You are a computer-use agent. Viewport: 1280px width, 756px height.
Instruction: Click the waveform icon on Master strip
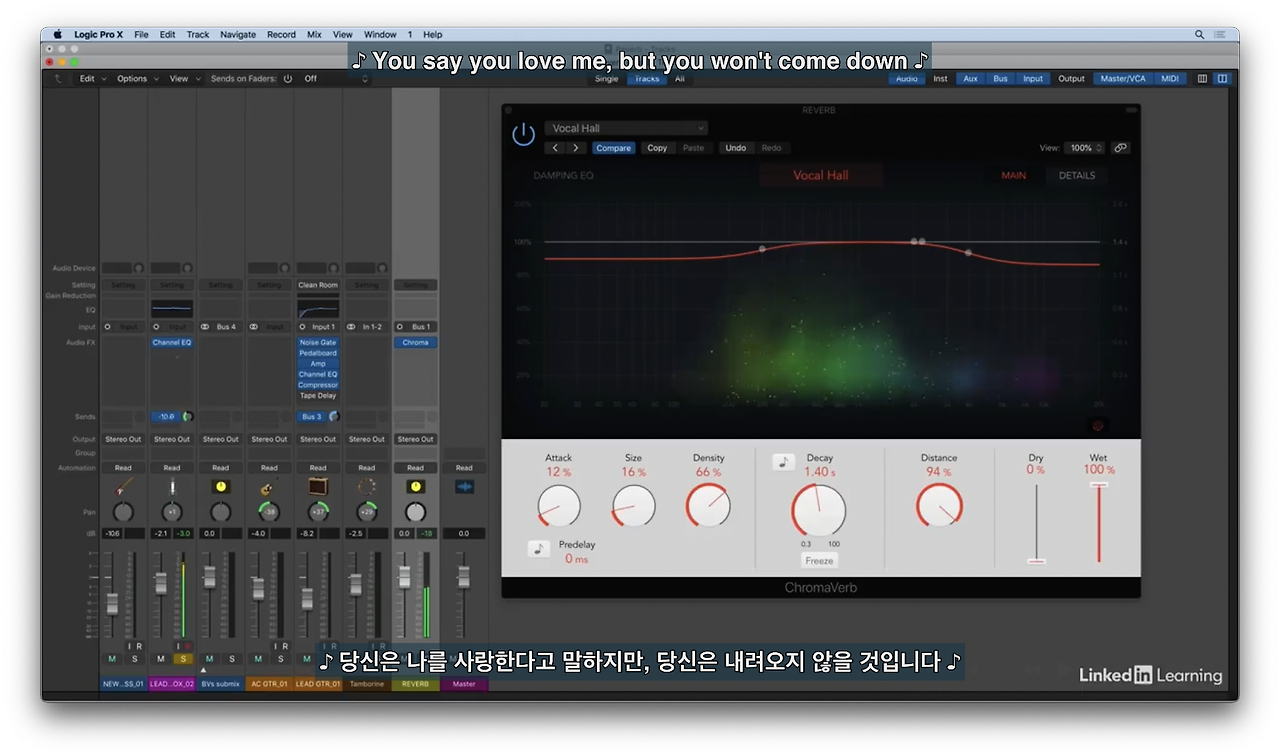point(464,487)
